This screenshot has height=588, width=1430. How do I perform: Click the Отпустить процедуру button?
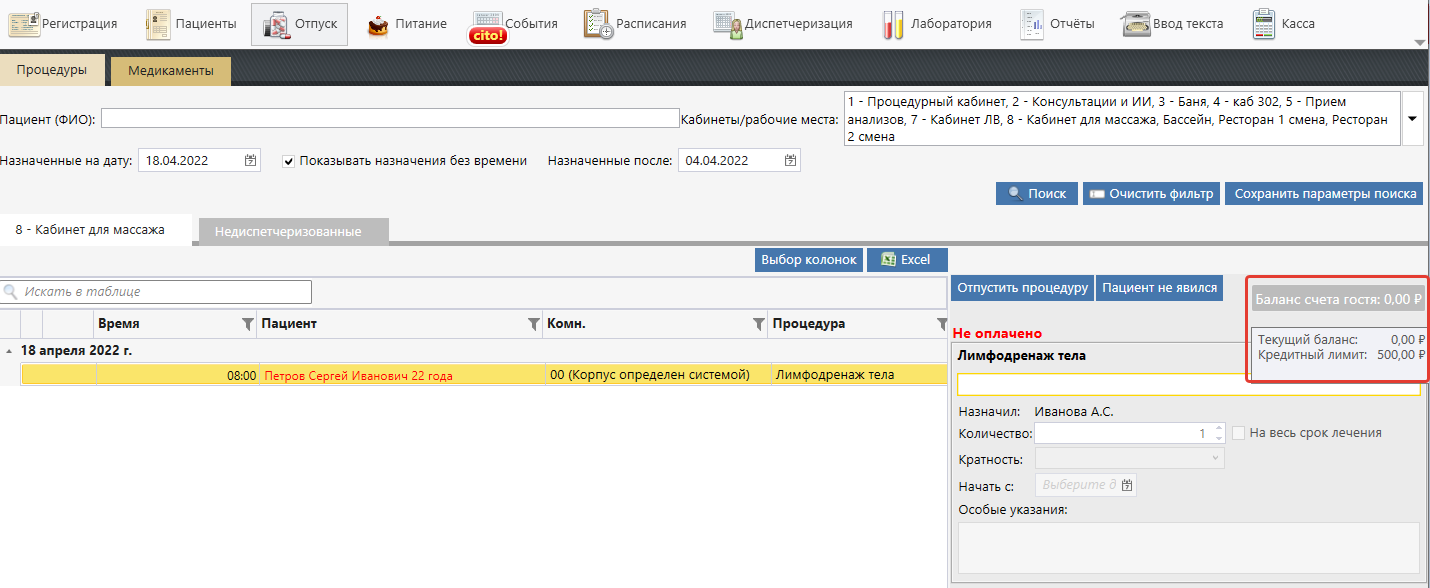[1022, 288]
